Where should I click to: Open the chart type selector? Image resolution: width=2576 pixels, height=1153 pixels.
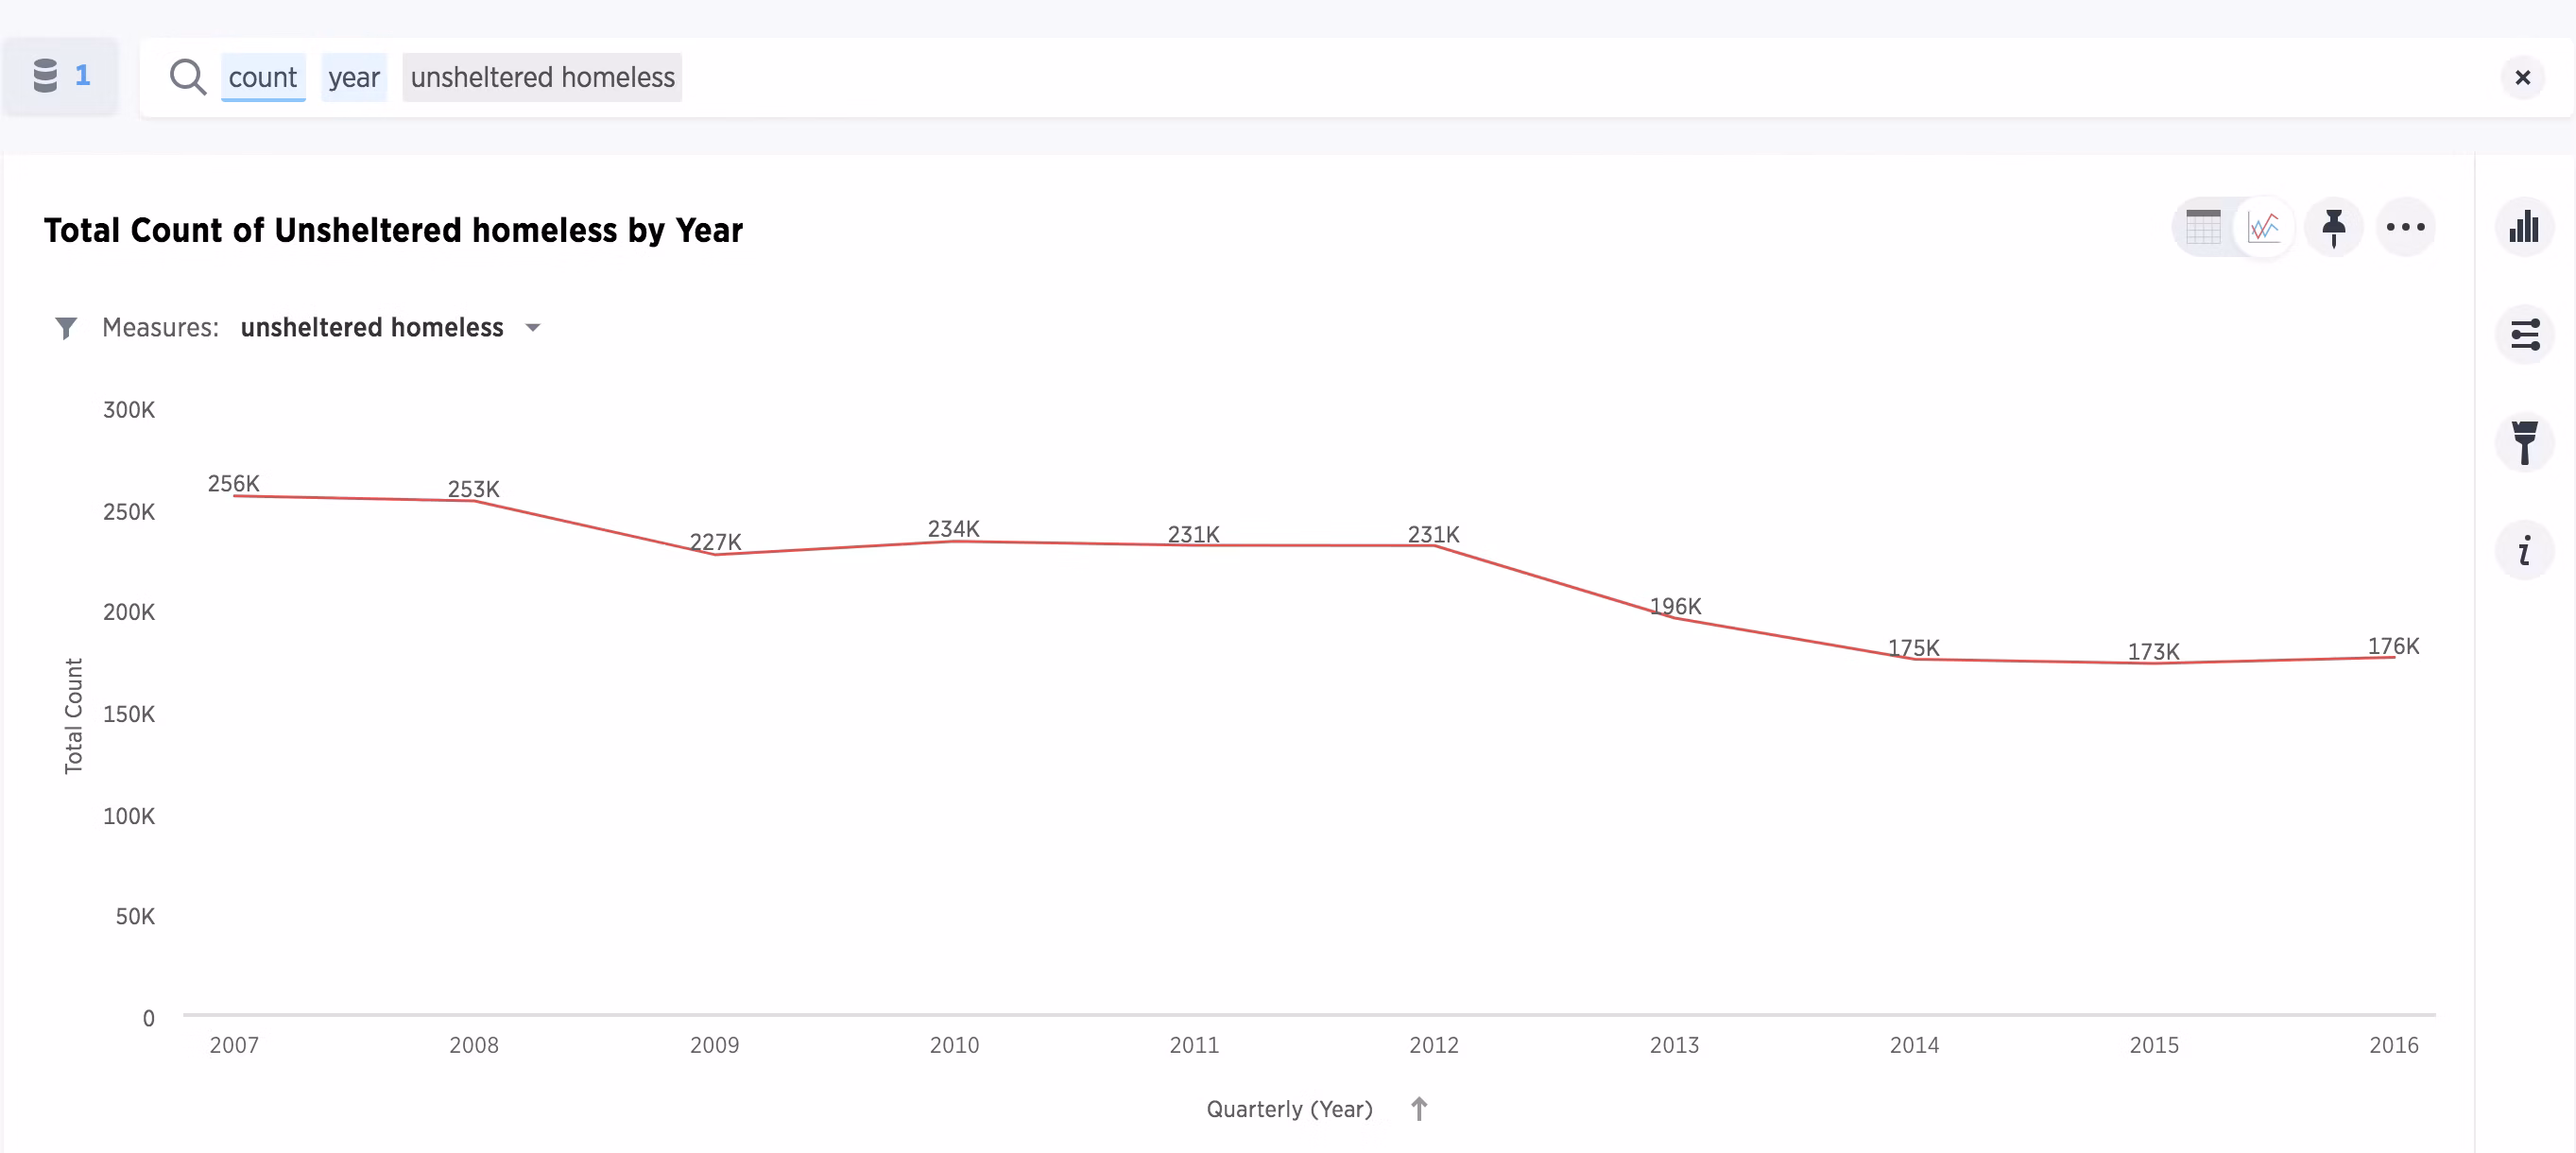(2523, 227)
